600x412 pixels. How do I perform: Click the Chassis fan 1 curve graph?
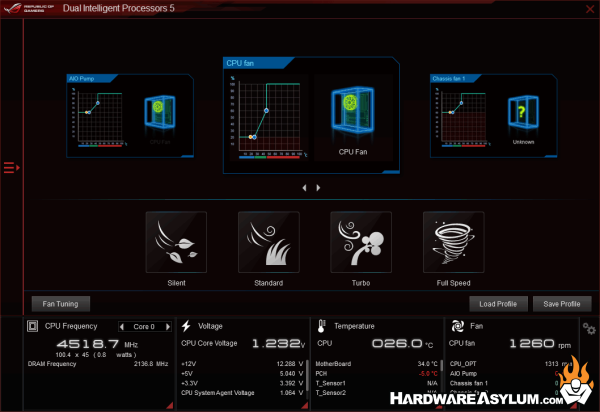click(x=463, y=117)
